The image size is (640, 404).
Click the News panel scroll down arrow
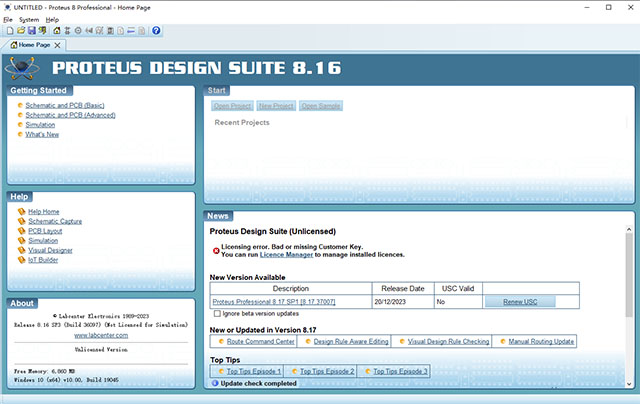coord(629,384)
